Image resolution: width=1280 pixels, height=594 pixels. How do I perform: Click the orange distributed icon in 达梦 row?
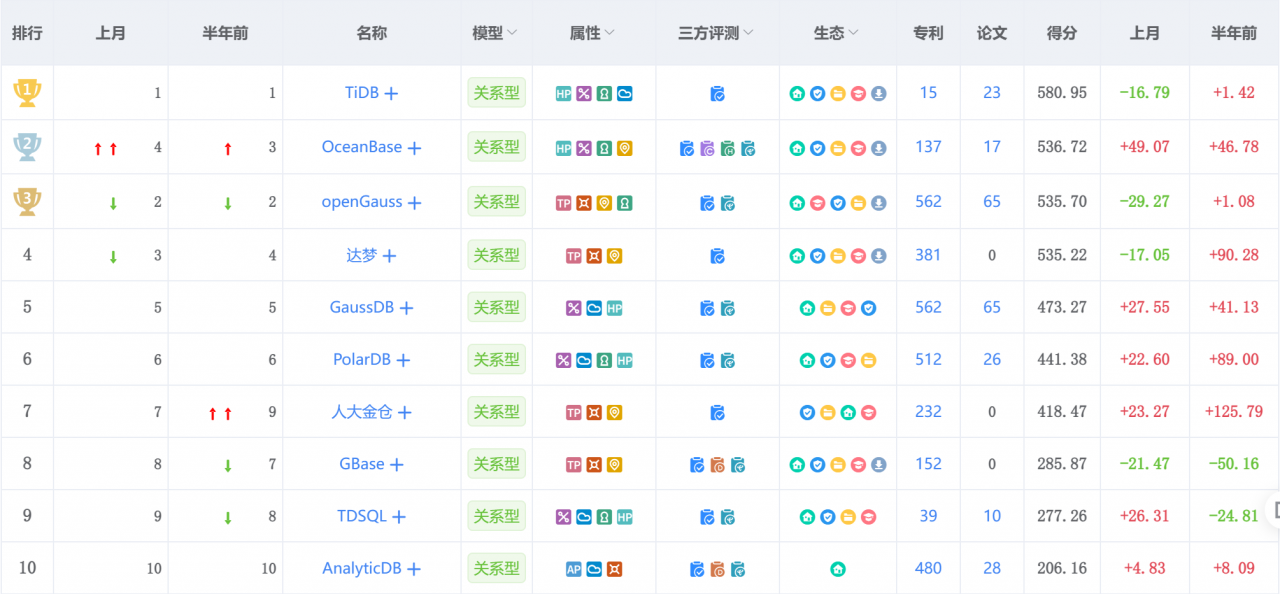tap(594, 256)
